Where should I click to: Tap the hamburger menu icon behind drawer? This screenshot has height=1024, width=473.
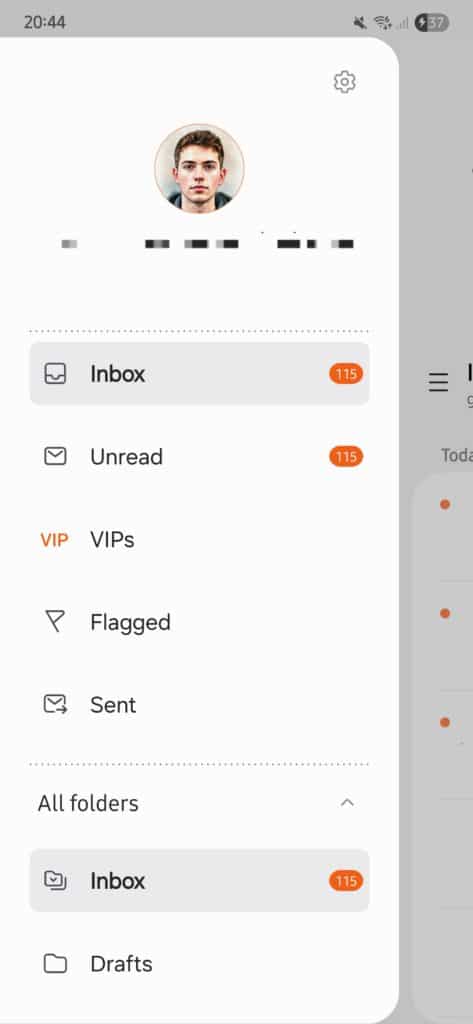438,382
